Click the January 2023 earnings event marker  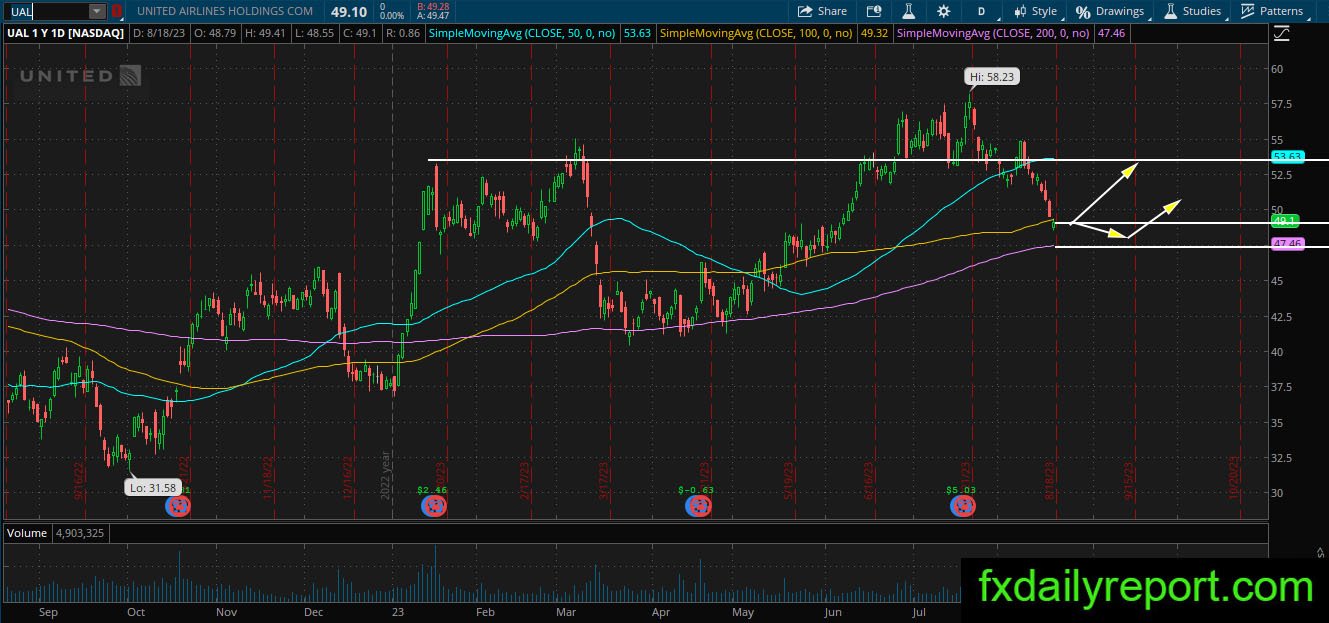[434, 506]
